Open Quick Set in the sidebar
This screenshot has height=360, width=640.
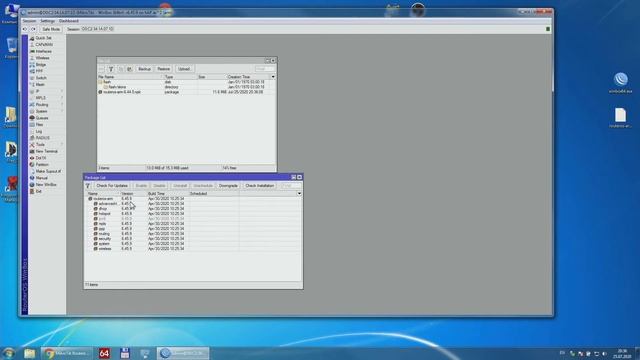point(43,38)
